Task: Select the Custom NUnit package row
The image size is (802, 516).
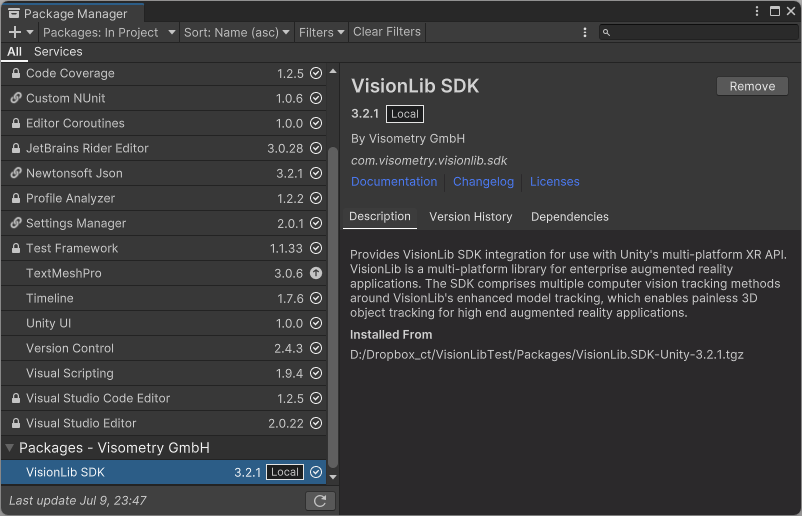Action: [164, 98]
